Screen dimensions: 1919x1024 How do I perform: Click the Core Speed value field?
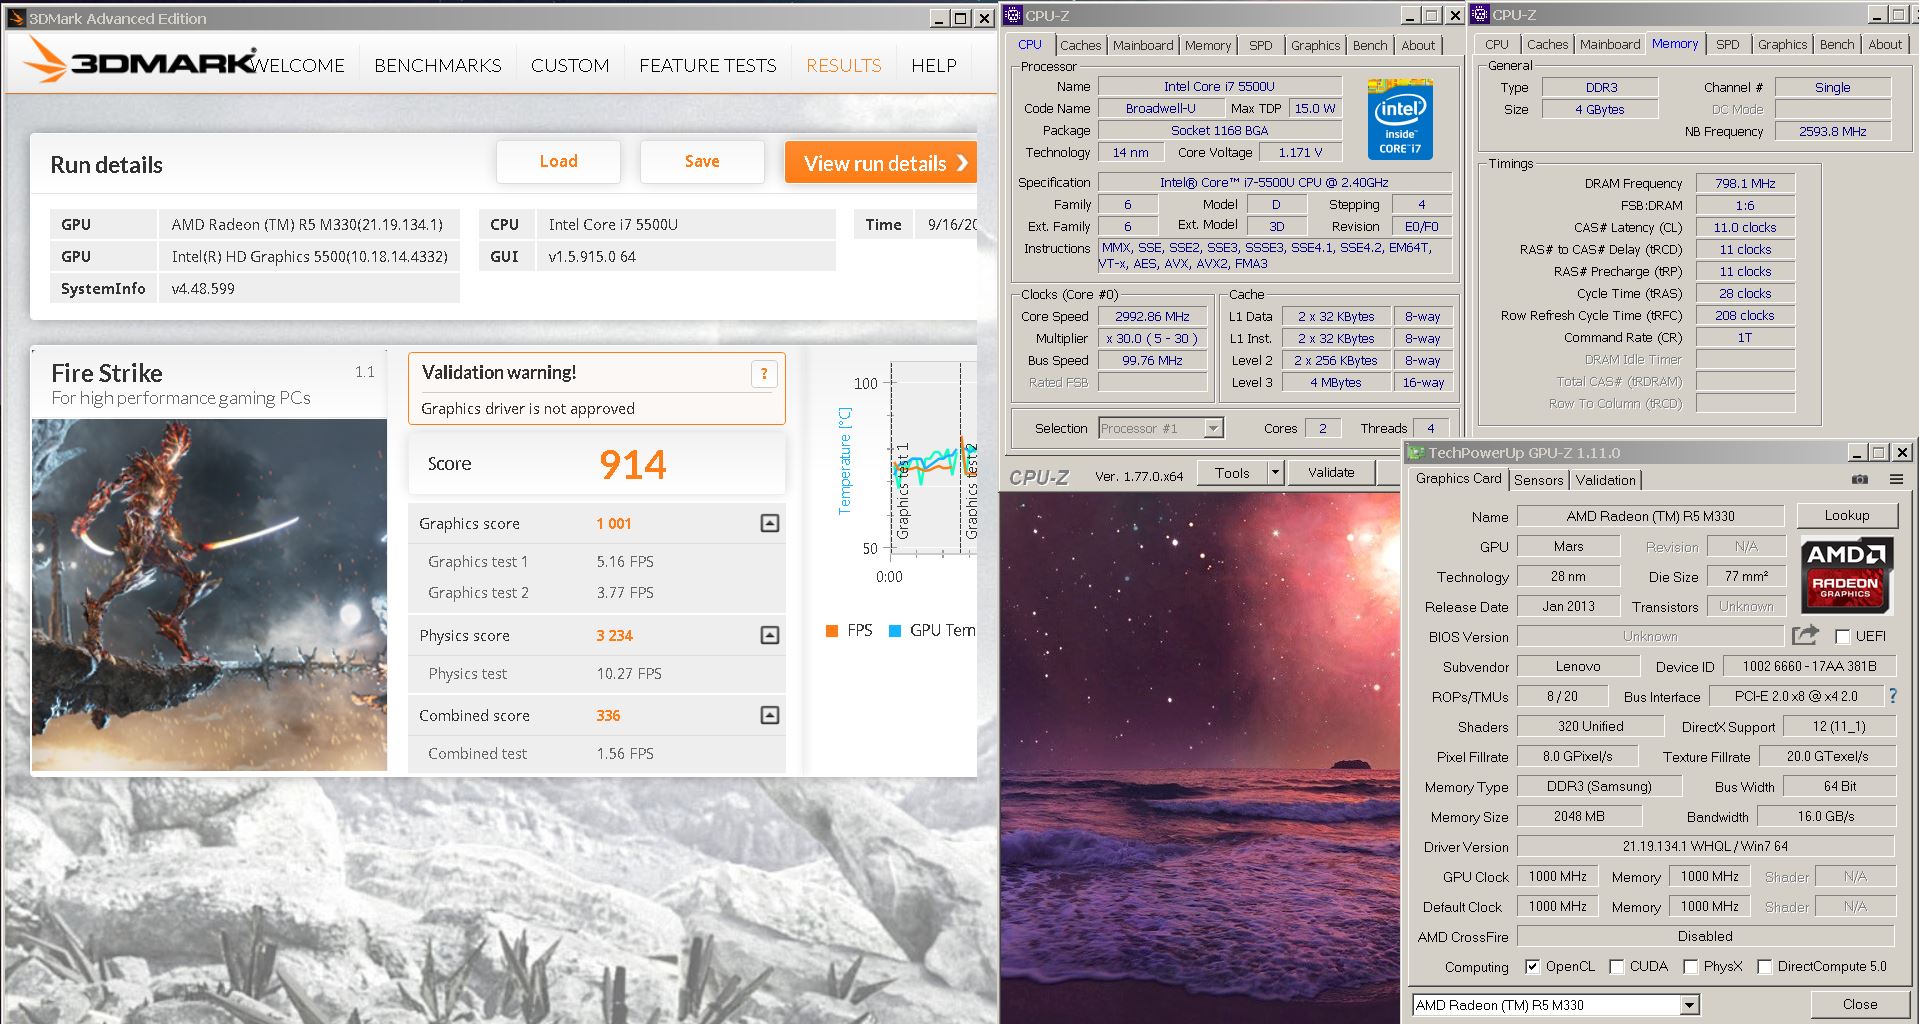coord(1152,316)
